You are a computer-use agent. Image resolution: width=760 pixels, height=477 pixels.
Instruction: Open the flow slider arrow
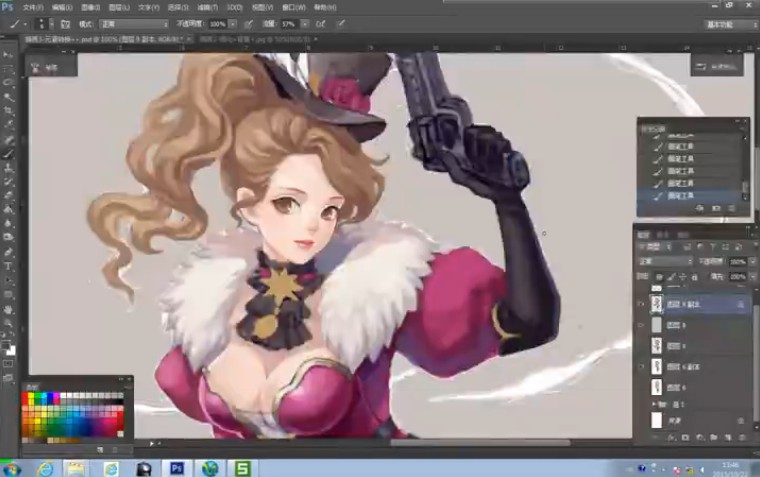coord(305,24)
